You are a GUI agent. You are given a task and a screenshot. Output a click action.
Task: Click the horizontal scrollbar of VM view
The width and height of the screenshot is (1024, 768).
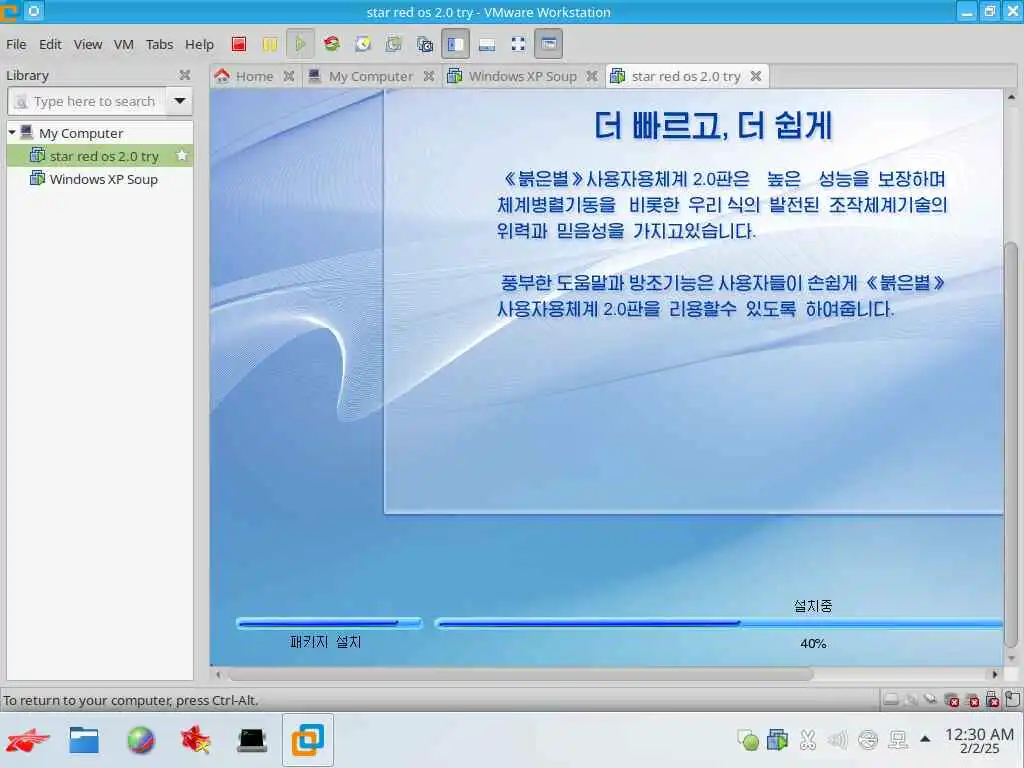(x=520, y=674)
